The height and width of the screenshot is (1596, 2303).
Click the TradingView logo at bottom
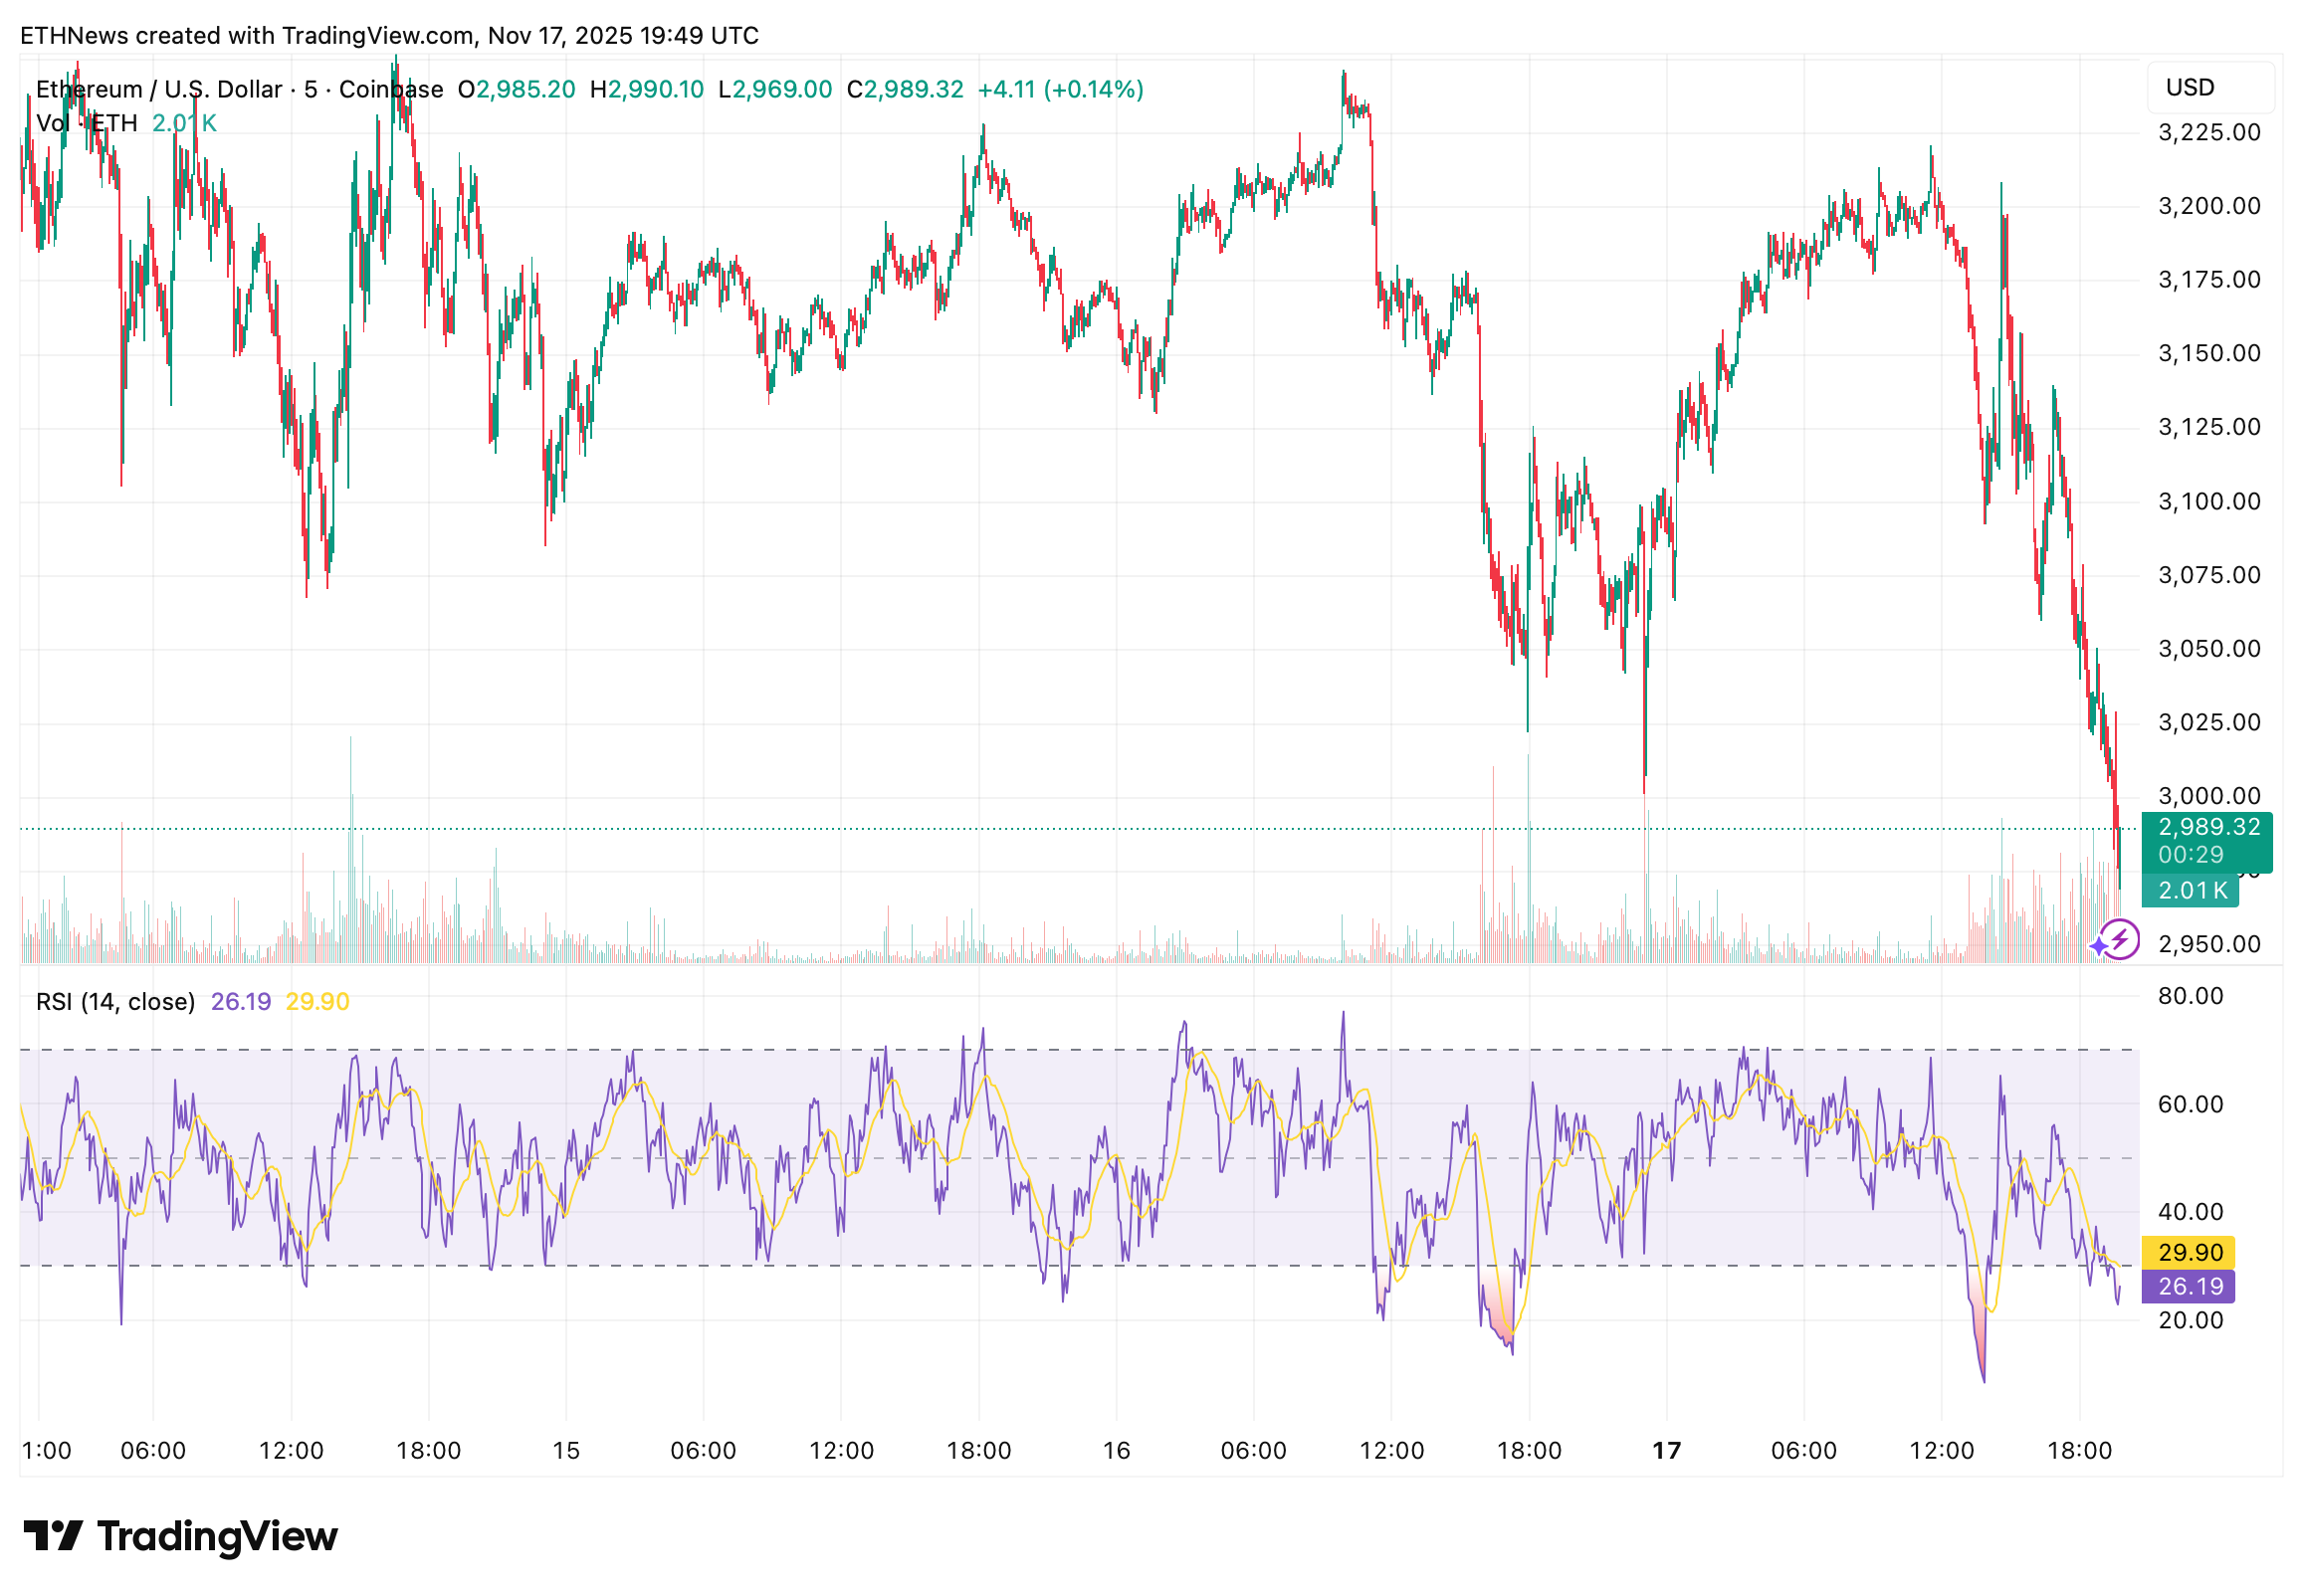181,1536
